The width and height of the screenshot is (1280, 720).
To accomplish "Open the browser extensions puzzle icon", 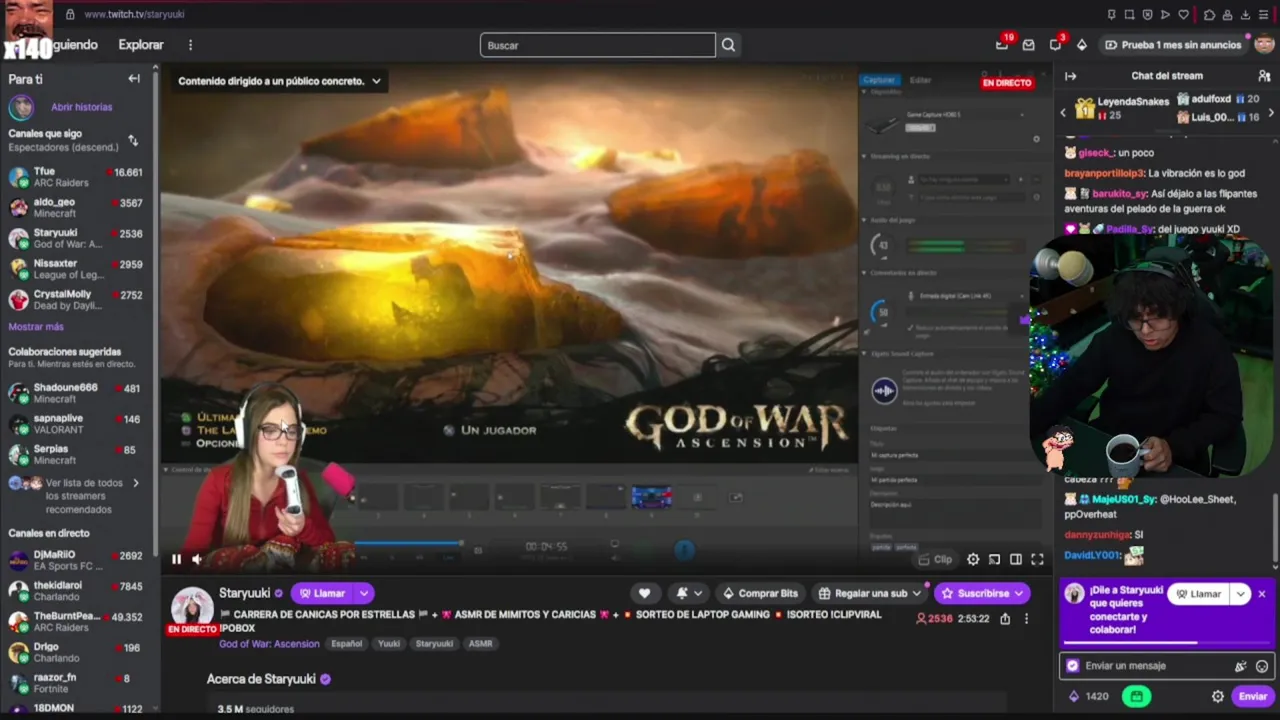I will tap(1209, 15).
